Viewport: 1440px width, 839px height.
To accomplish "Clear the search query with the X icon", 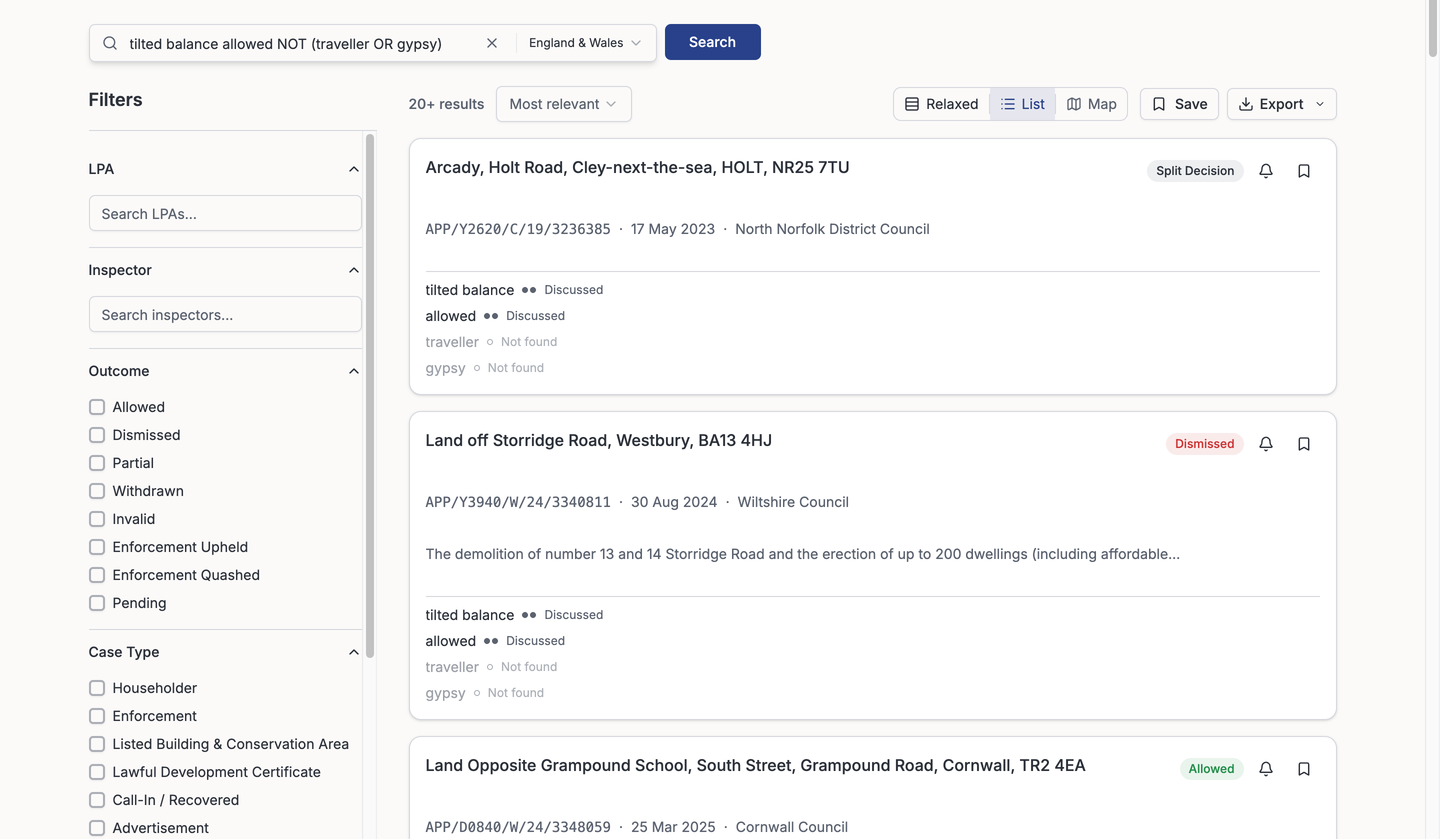I will pyautogui.click(x=491, y=42).
